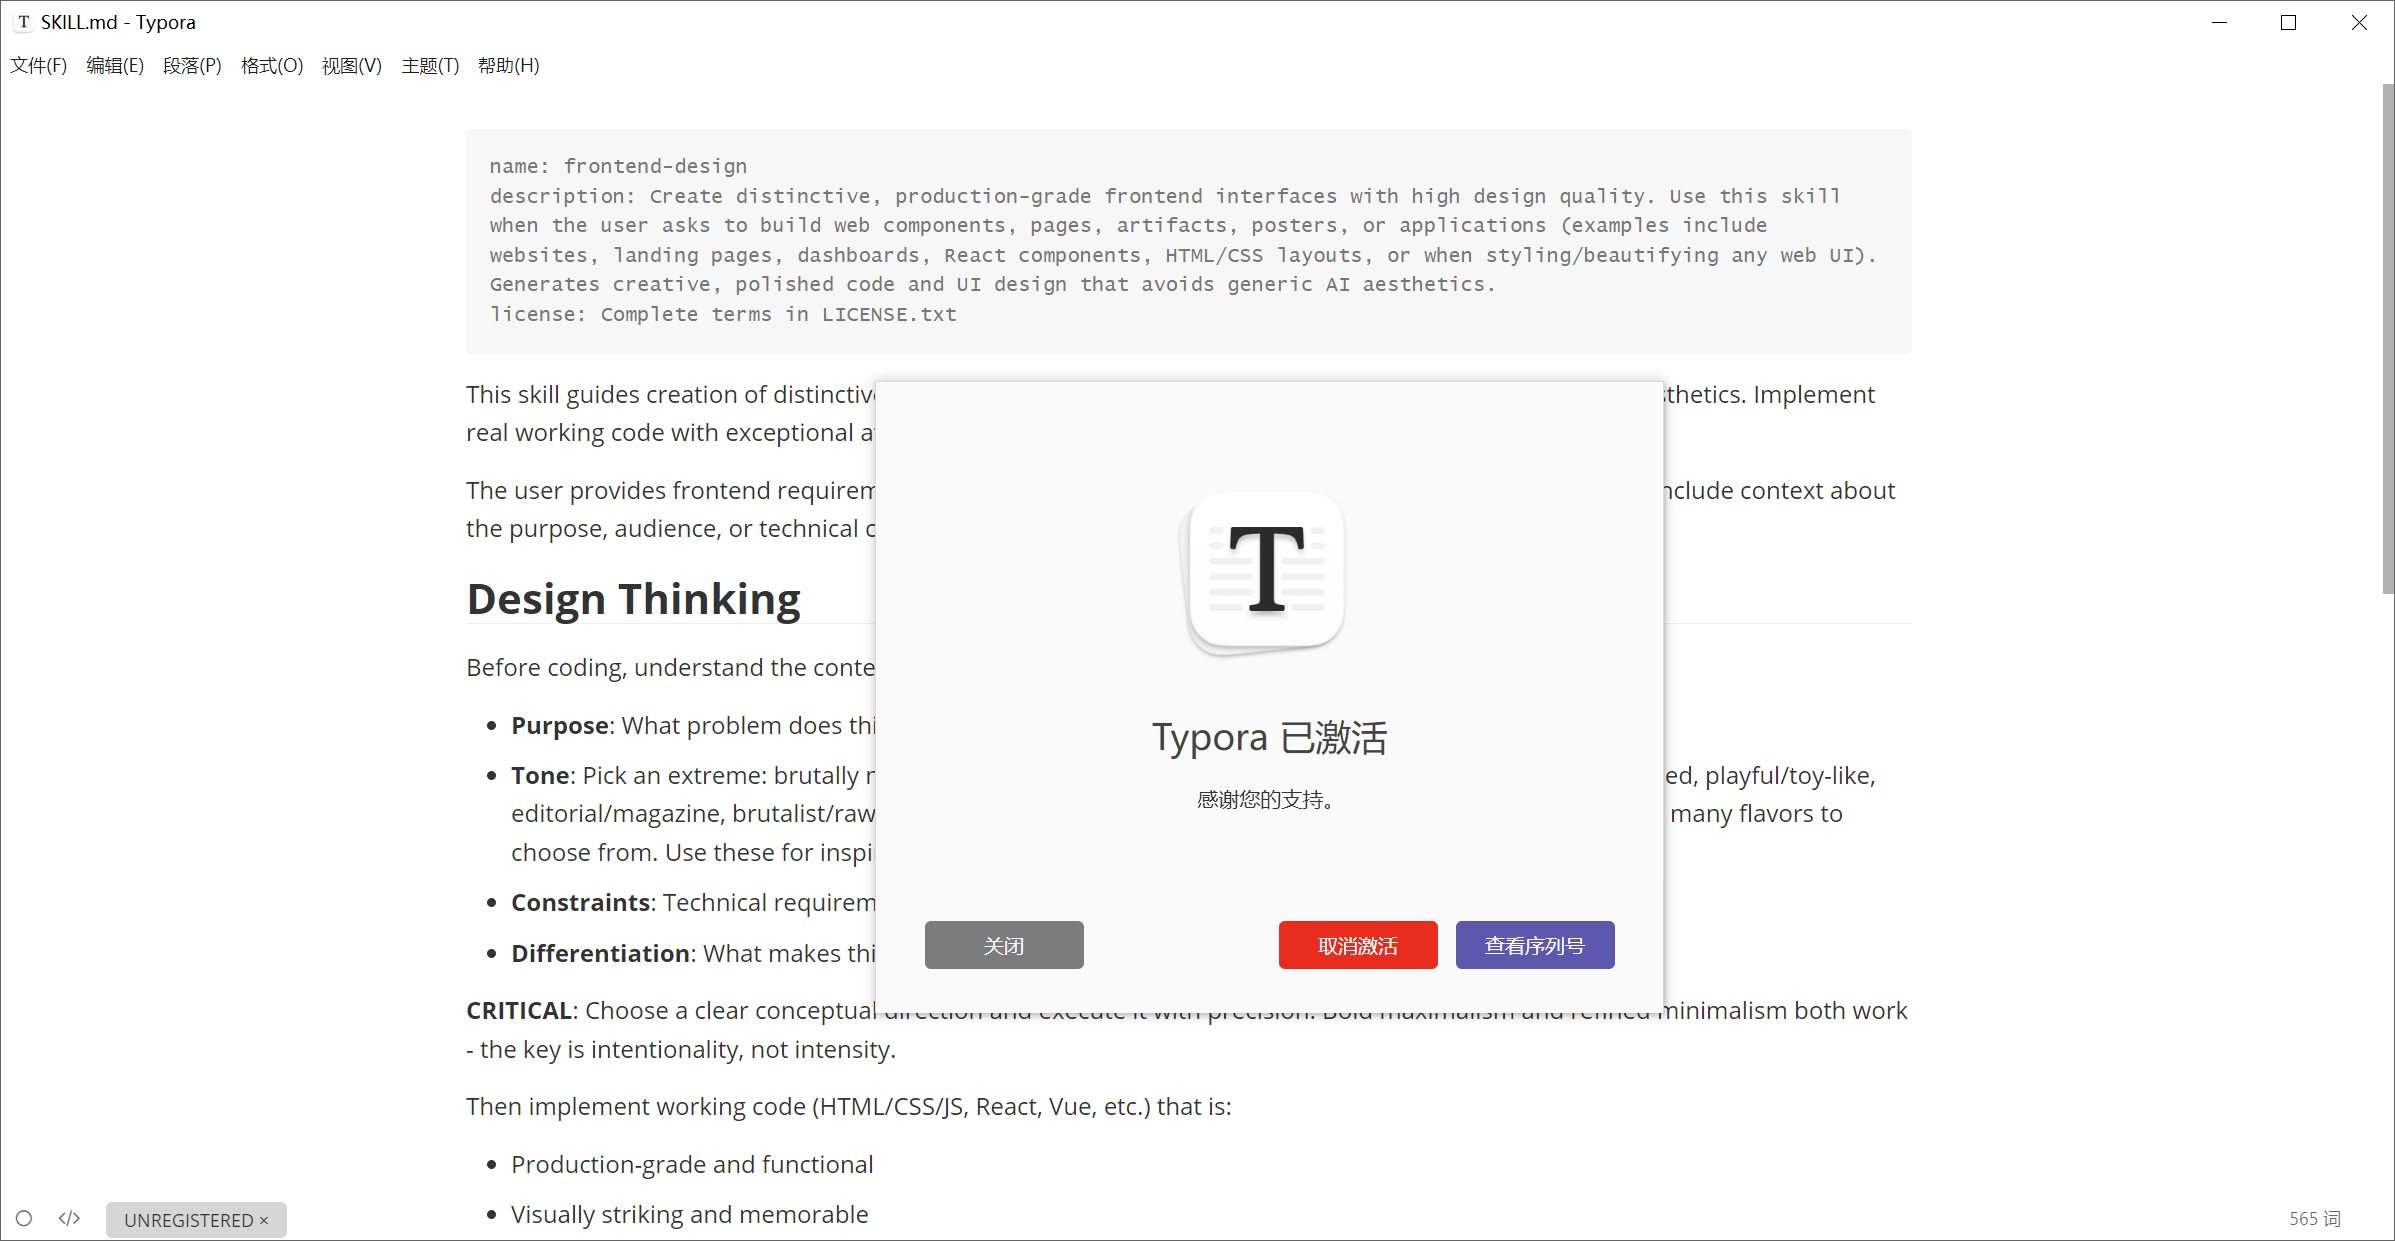Click the Typora title bar app icon
The width and height of the screenshot is (2395, 1241).
pos(23,22)
